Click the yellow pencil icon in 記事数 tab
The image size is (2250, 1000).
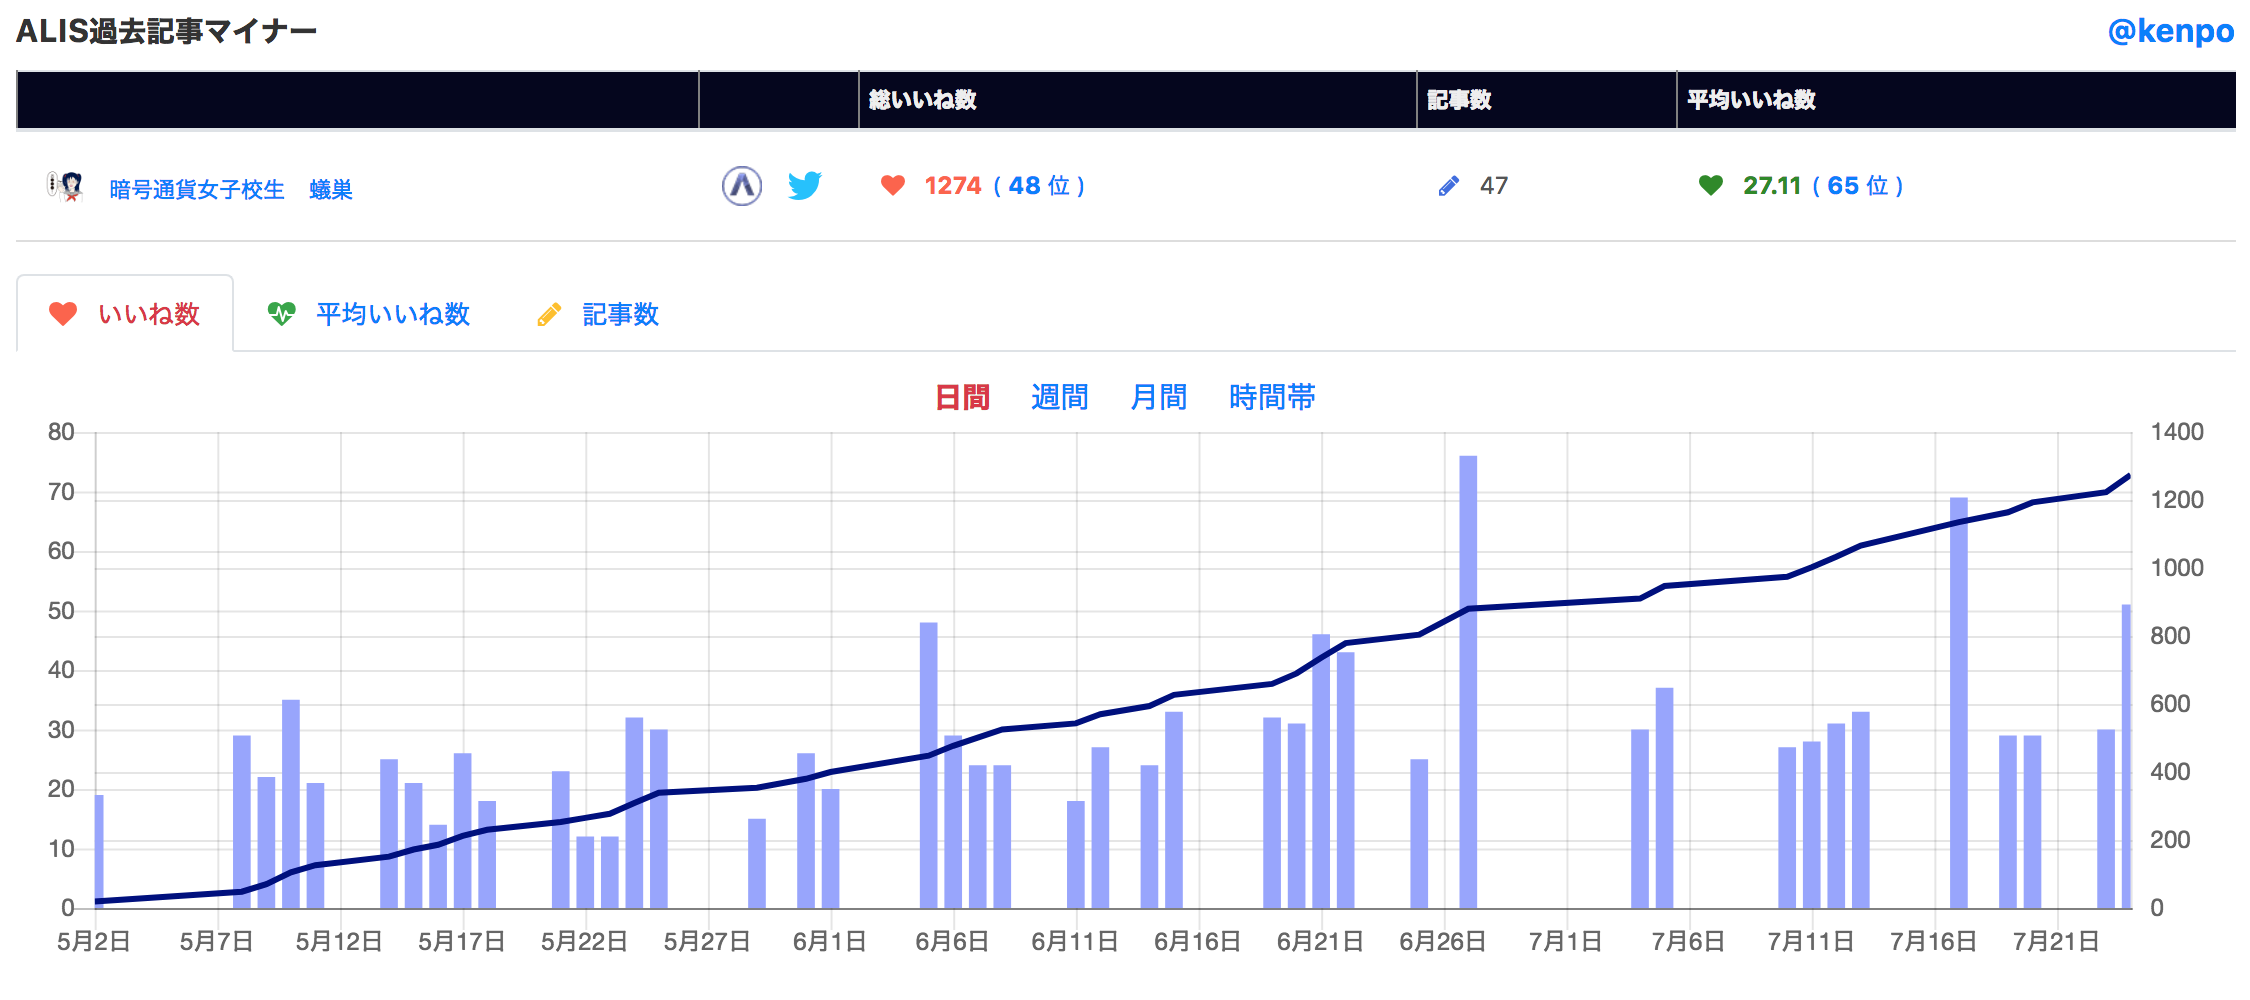pyautogui.click(x=549, y=315)
